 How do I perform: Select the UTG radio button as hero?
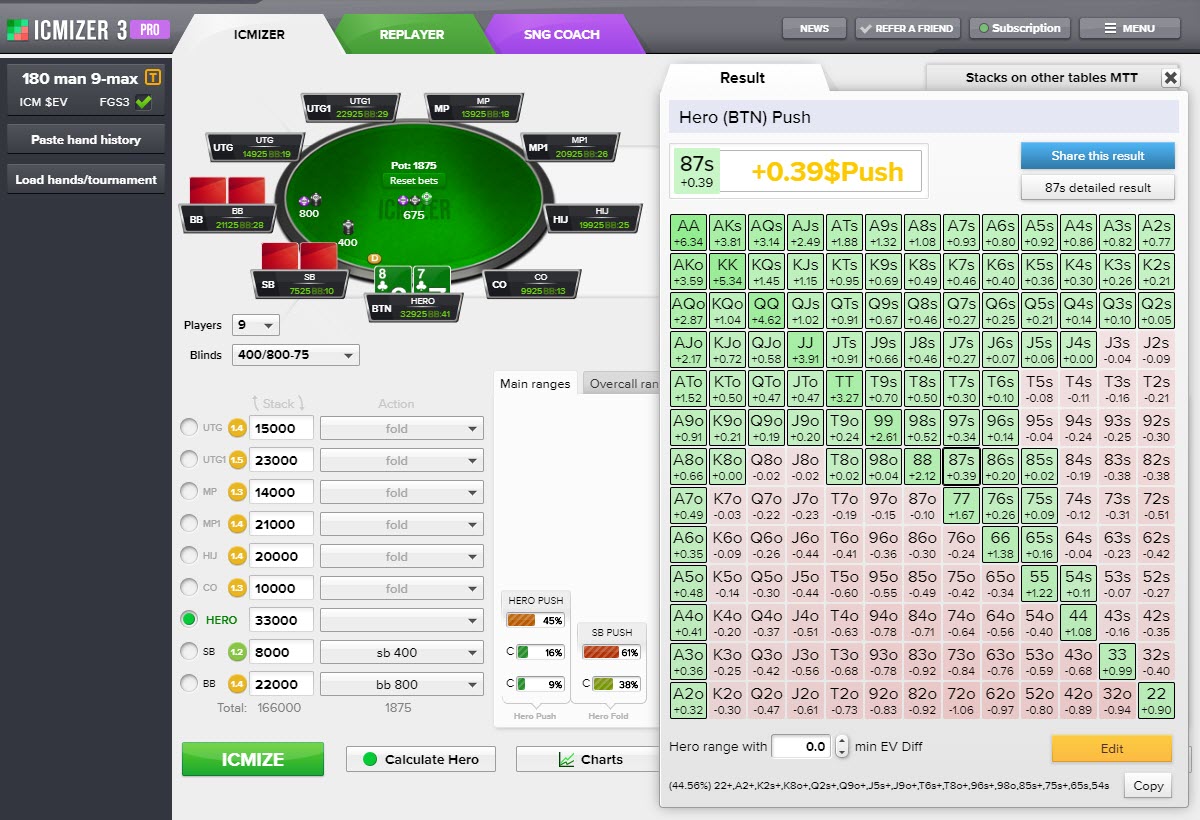pos(188,428)
